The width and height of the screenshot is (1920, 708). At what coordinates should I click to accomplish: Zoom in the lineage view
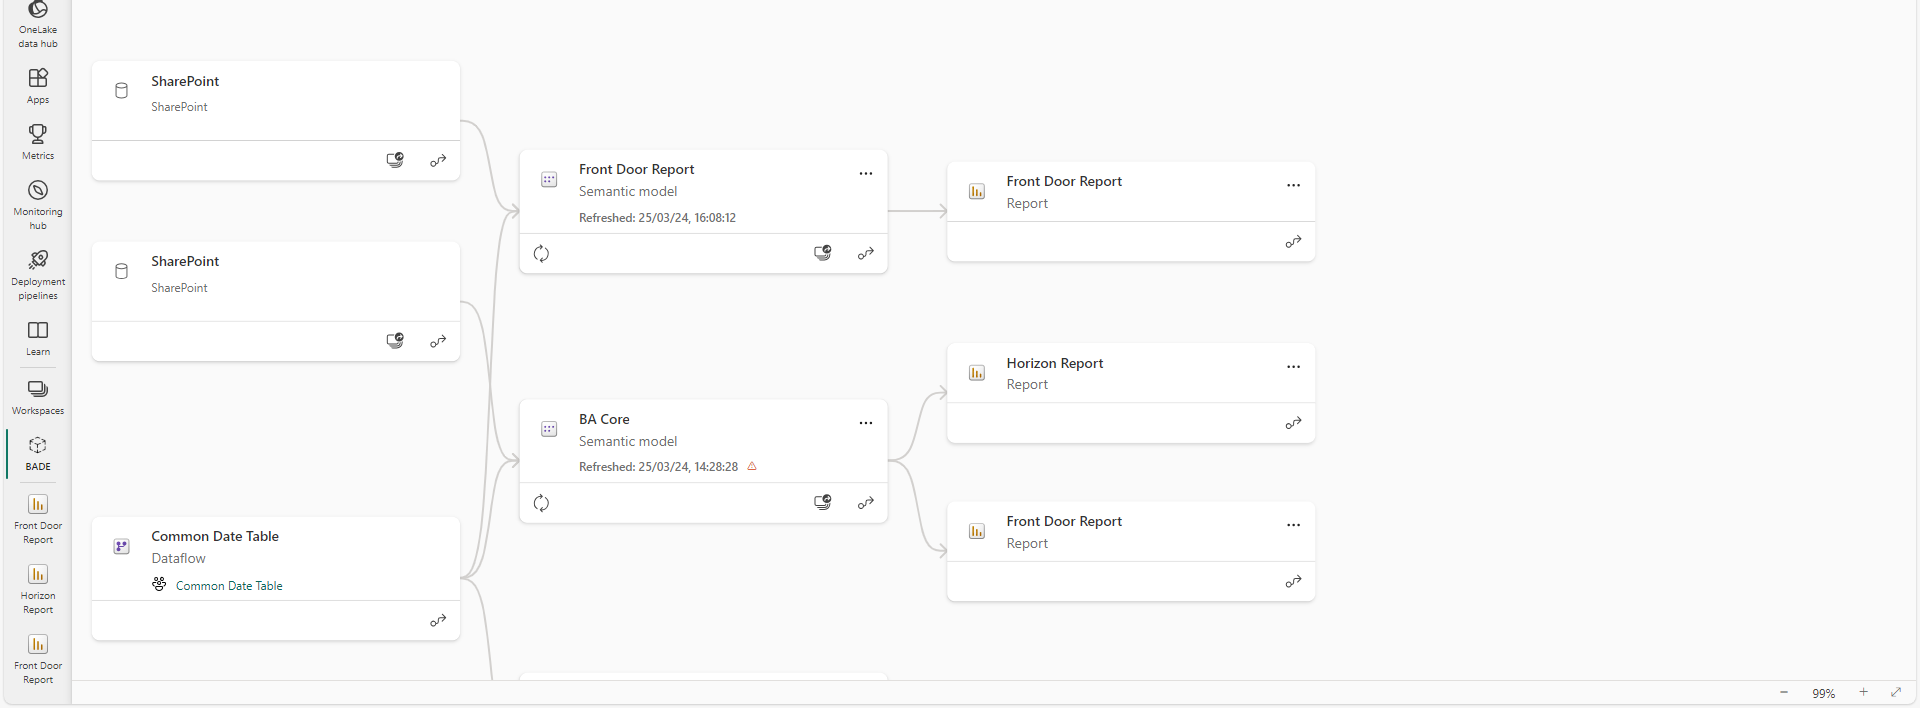(x=1863, y=692)
